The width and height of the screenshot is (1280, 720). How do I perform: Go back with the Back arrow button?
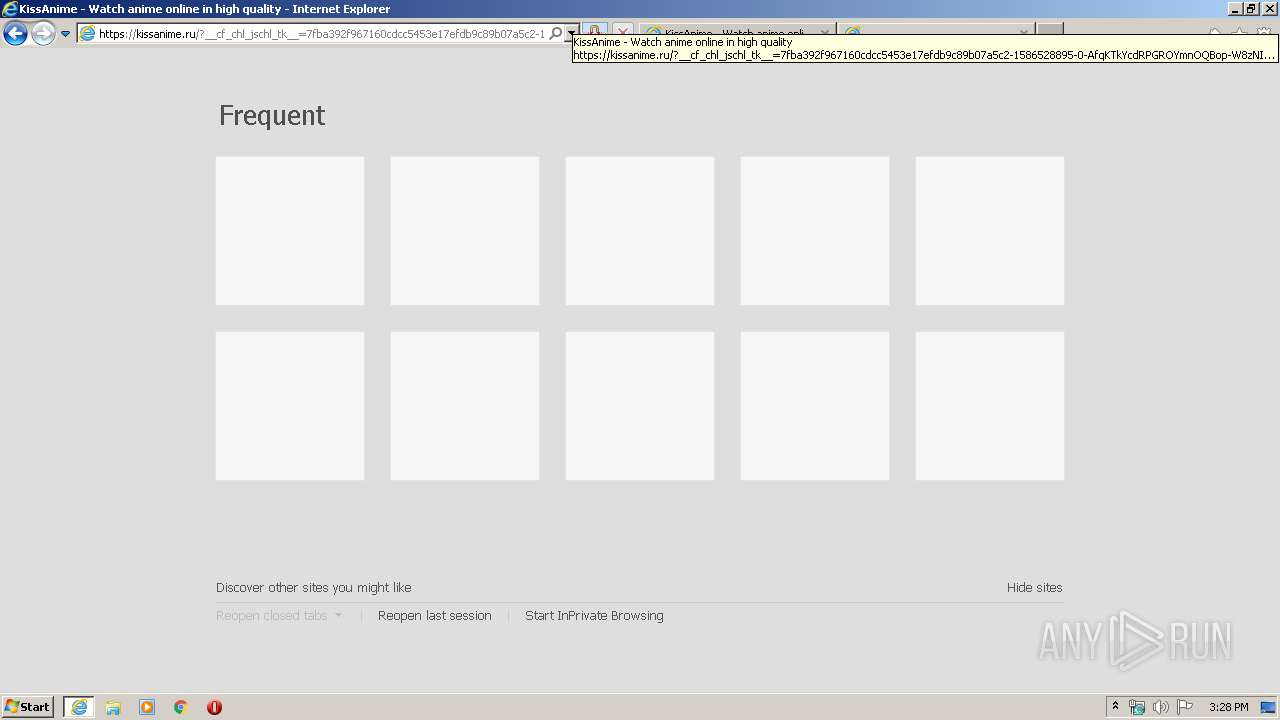[15, 34]
